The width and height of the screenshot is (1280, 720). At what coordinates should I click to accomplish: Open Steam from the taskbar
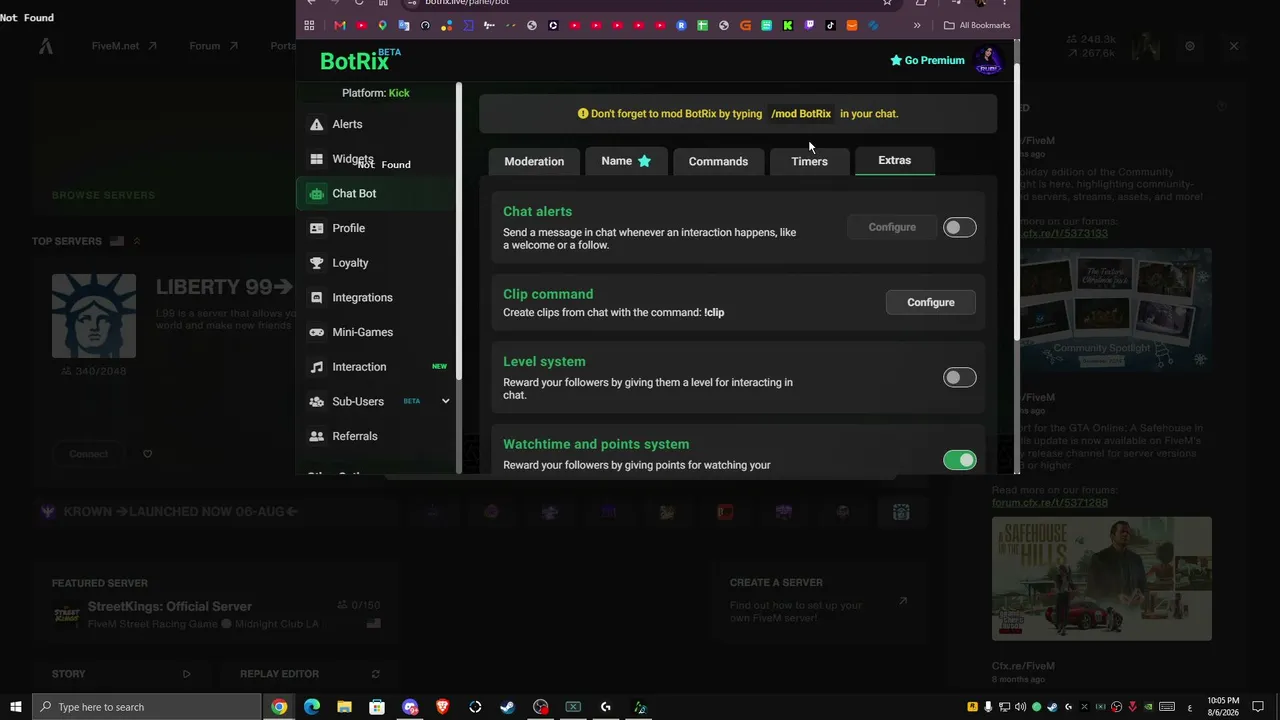(x=508, y=707)
